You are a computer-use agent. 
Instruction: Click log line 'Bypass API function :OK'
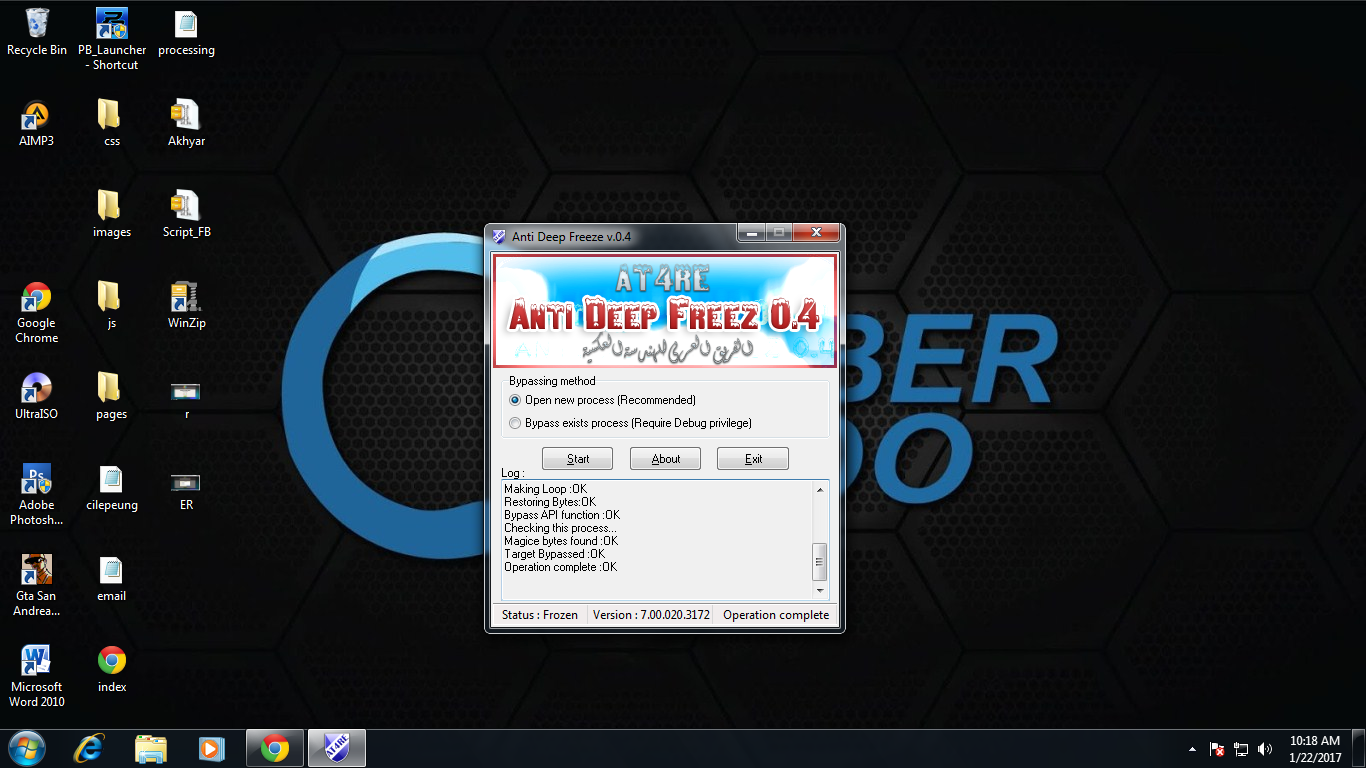tap(562, 515)
